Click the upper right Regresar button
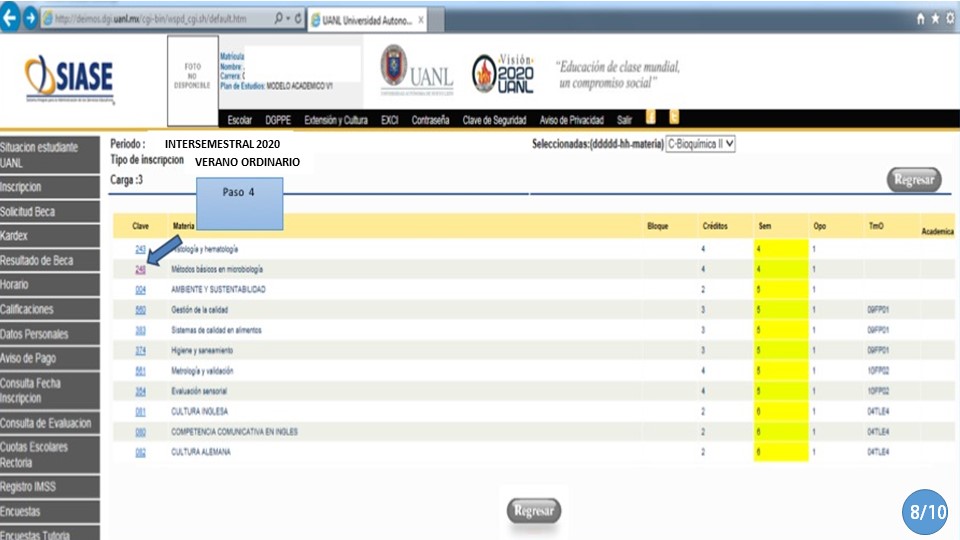This screenshot has height=540, width=960. pyautogui.click(x=913, y=179)
